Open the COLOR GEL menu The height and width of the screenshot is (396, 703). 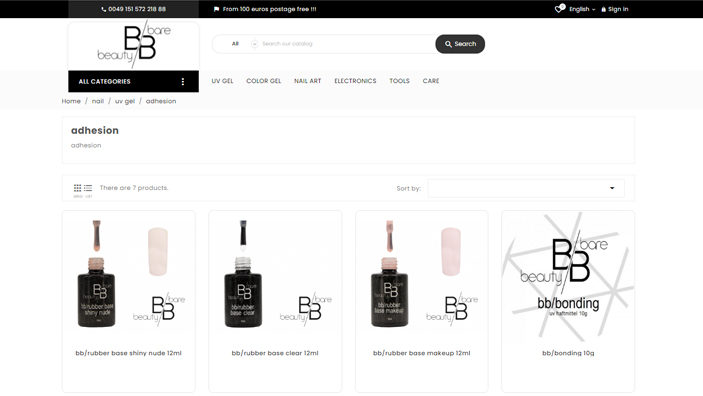click(x=264, y=81)
